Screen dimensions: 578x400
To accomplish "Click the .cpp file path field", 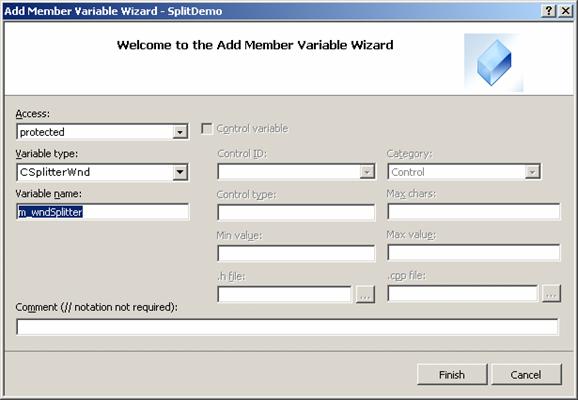I will point(463,293).
